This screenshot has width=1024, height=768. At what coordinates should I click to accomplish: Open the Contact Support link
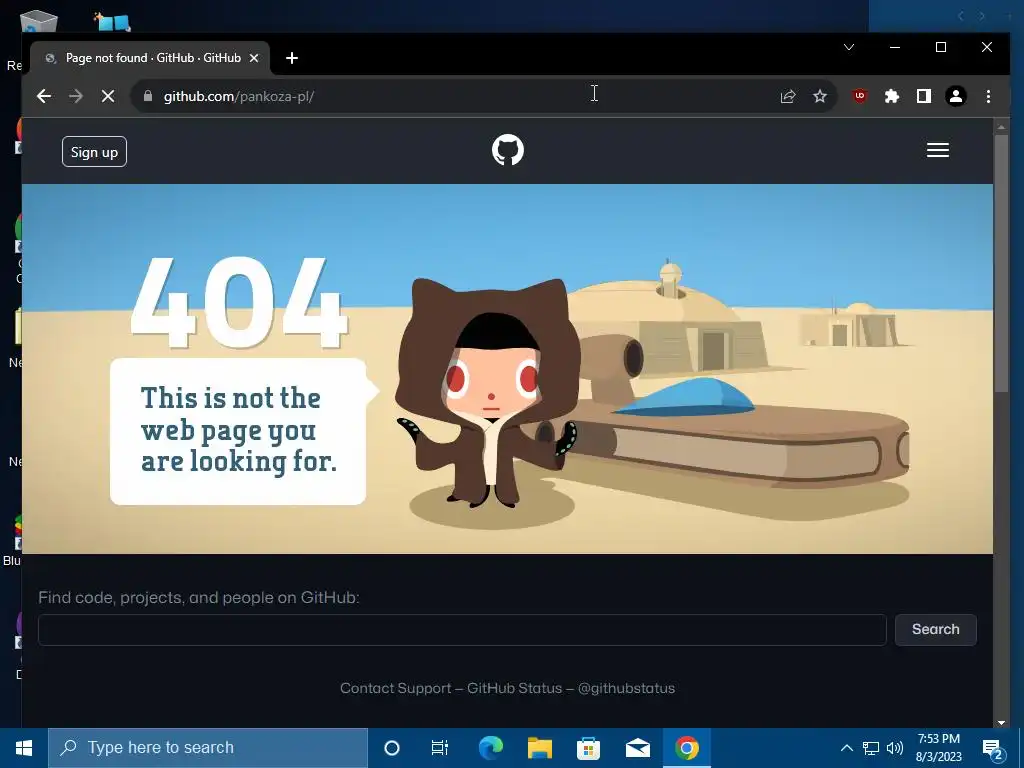coord(395,688)
